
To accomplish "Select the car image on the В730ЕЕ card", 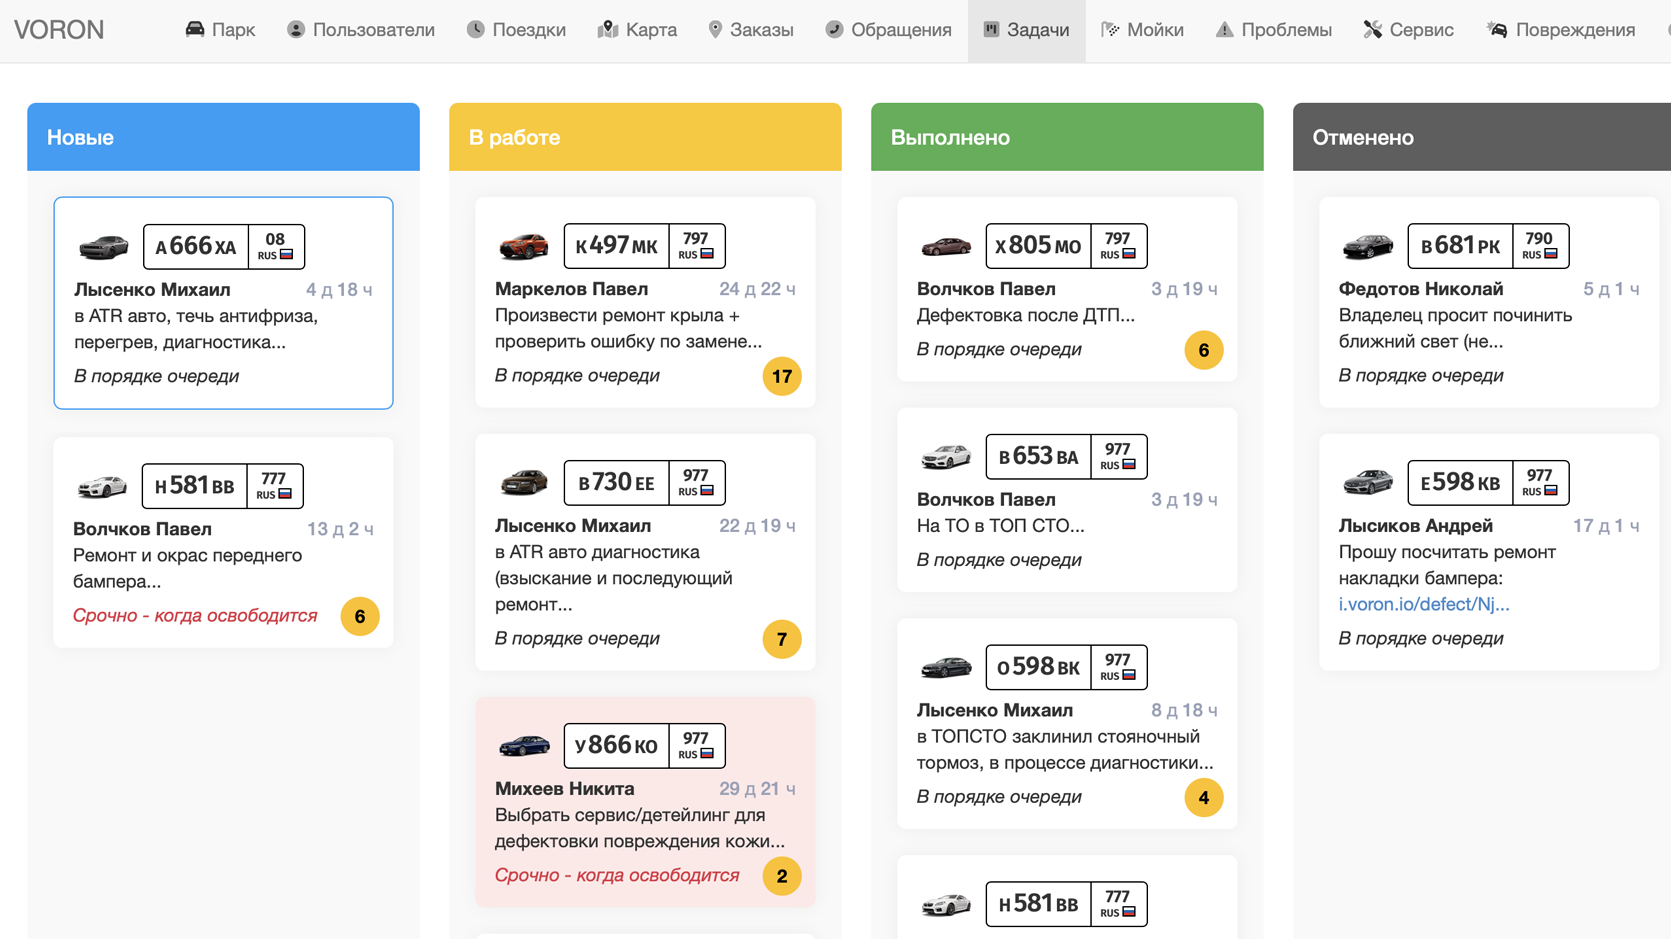I will 524,483.
